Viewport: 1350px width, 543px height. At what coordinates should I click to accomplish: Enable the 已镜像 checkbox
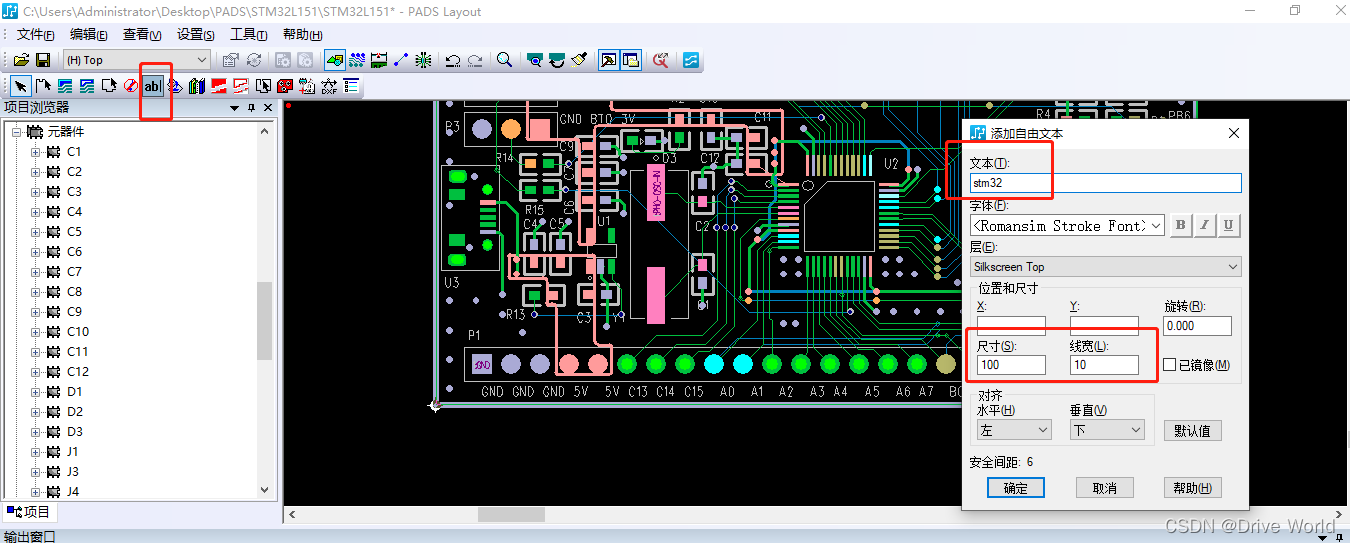(1170, 365)
